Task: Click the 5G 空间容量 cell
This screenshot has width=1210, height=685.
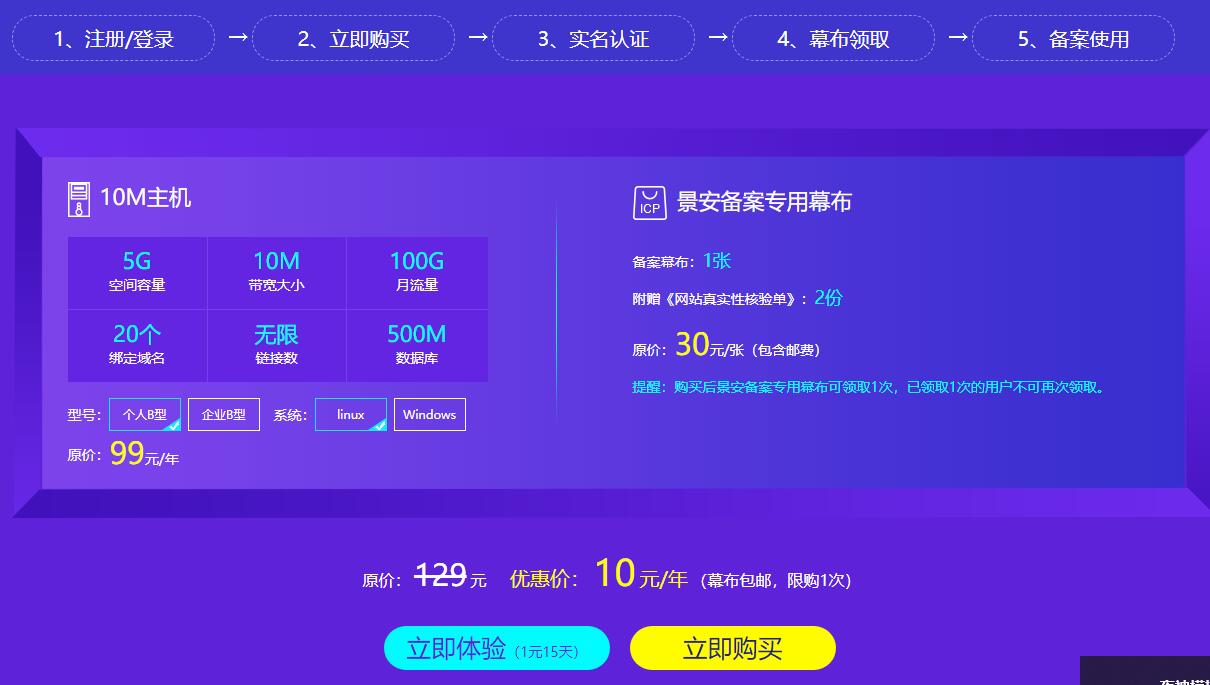Action: 137,272
